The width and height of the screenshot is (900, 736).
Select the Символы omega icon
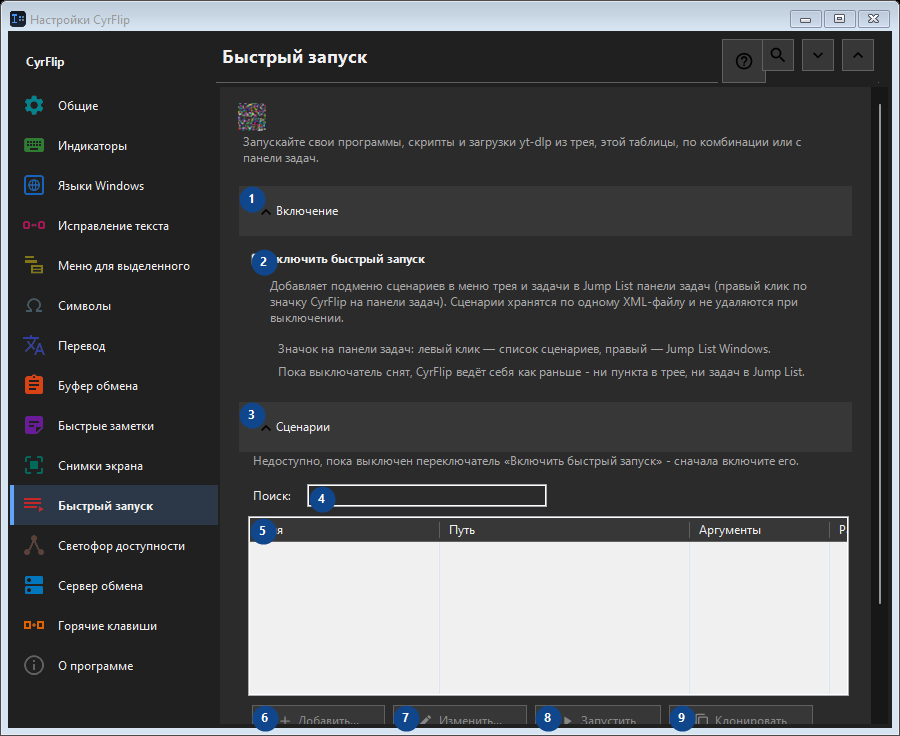click(x=34, y=306)
